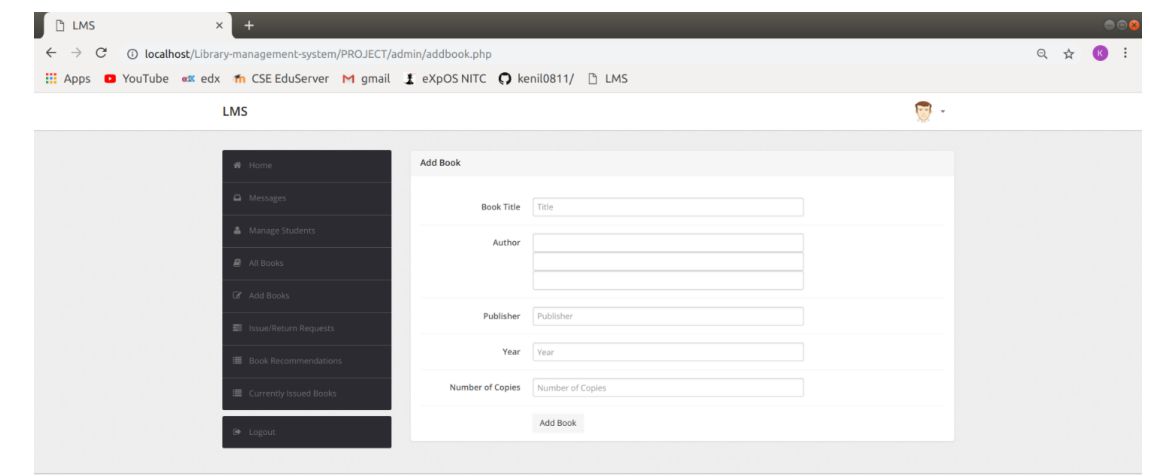Click the admin avatar picture

click(923, 112)
